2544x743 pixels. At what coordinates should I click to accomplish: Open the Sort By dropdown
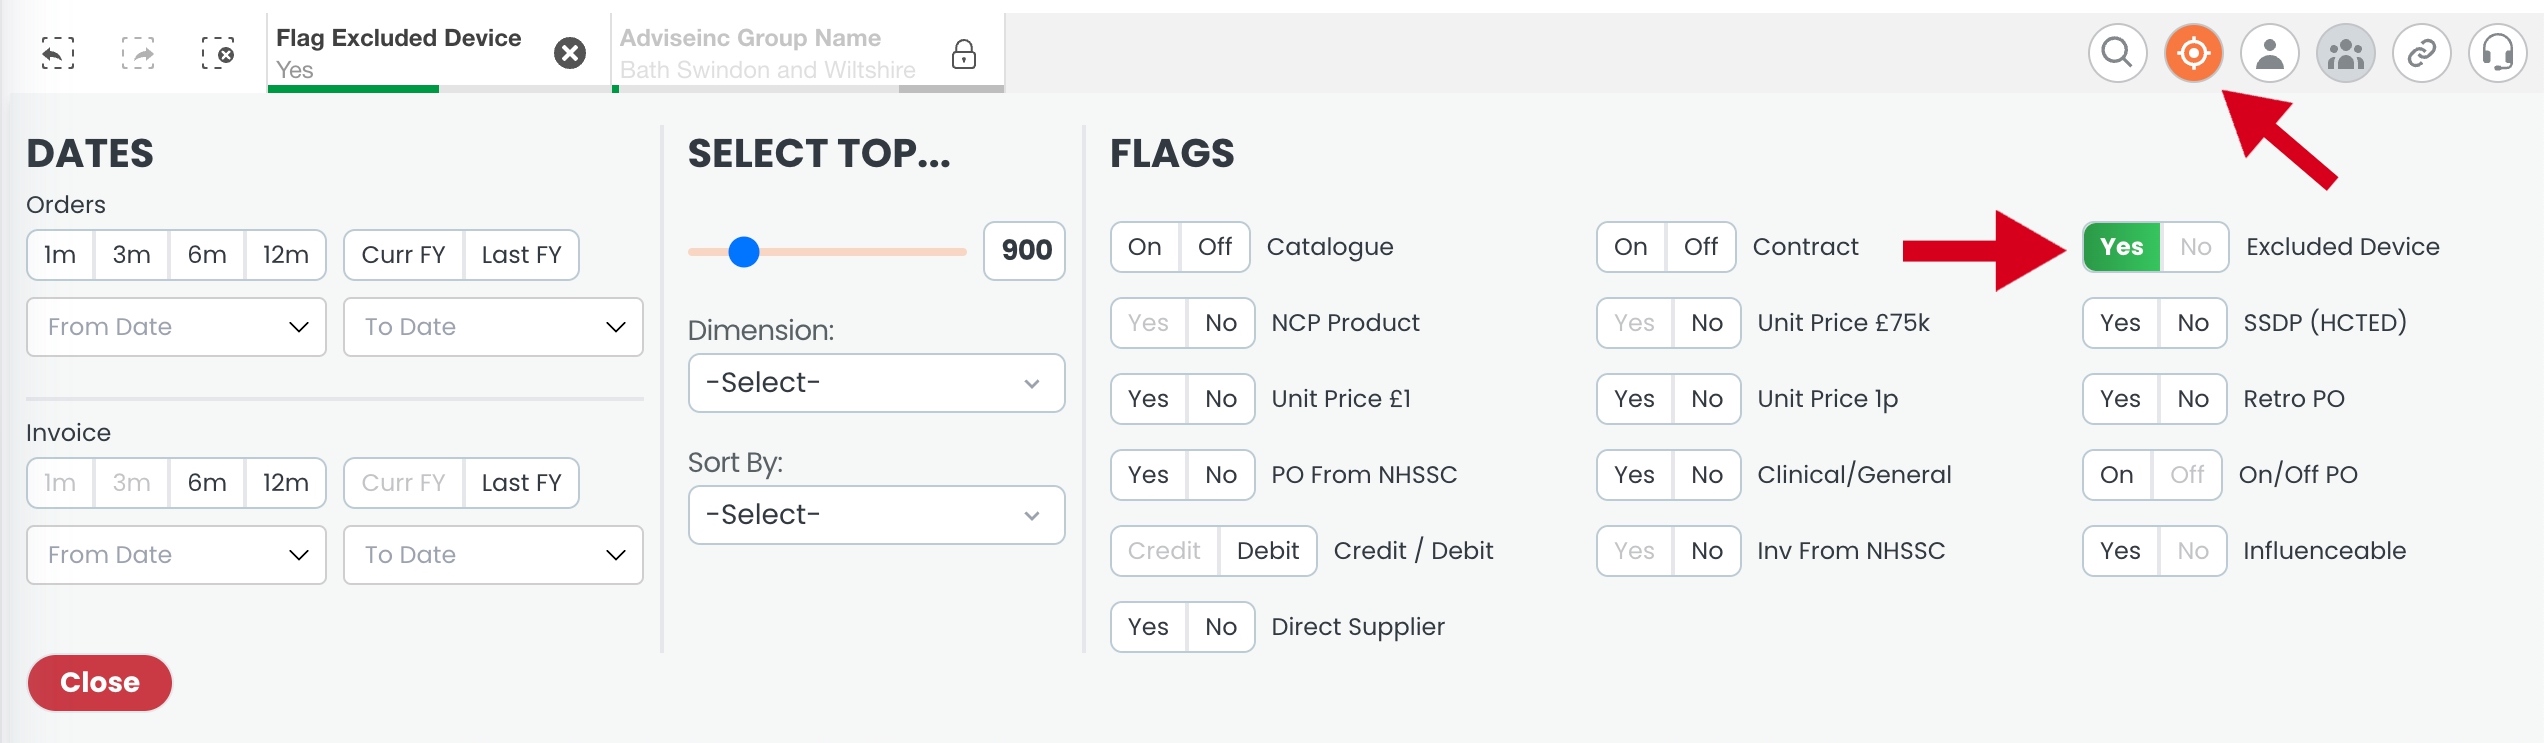pyautogui.click(x=876, y=515)
